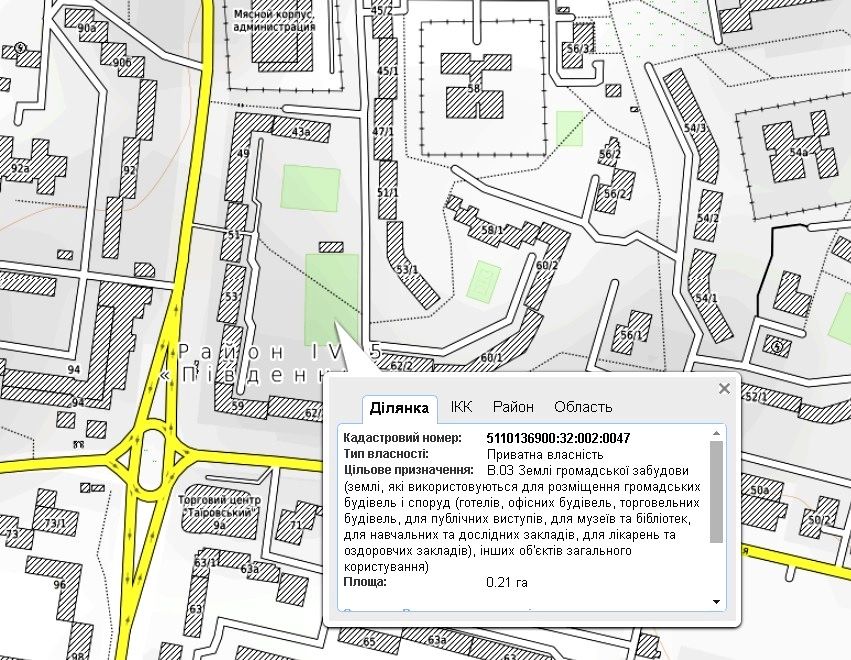Click the Цільове призначення label
Image resolution: width=851 pixels, height=660 pixels.
click(409, 469)
